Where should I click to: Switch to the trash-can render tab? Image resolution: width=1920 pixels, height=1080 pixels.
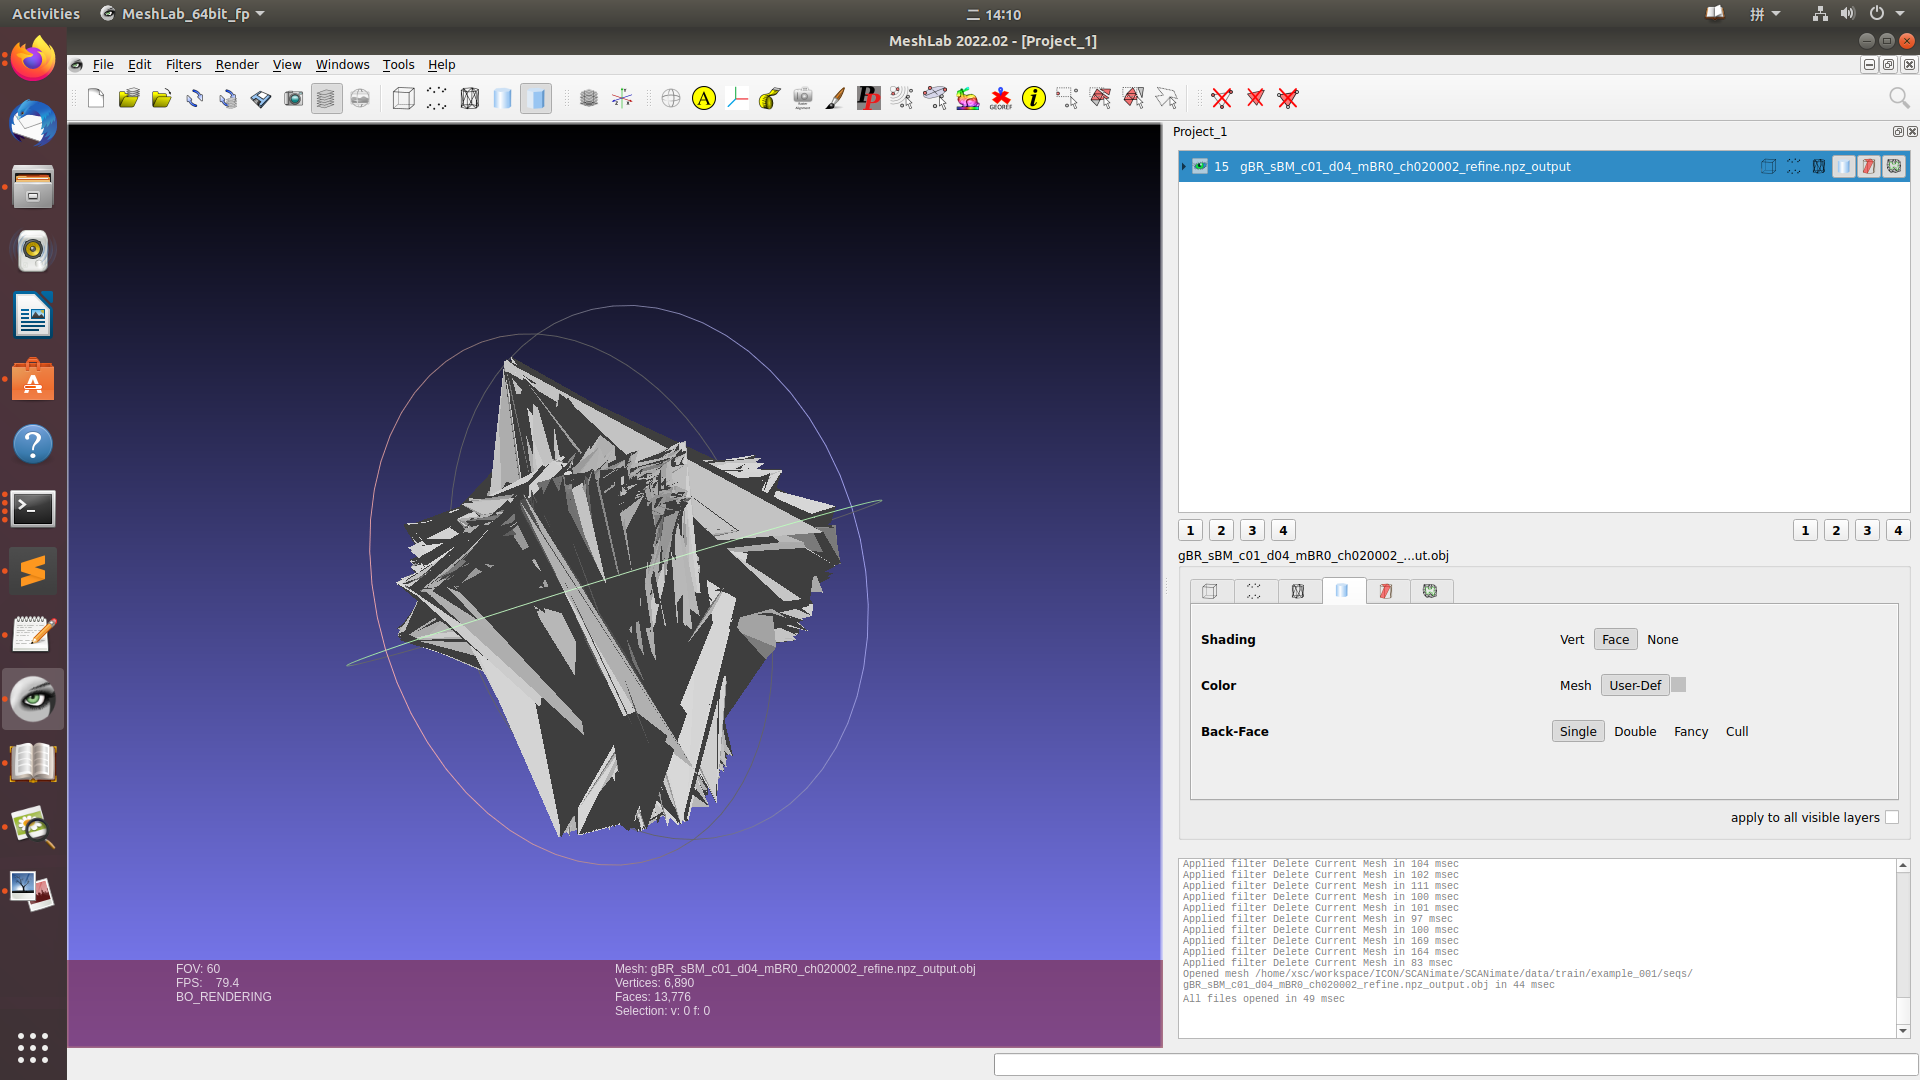click(x=1387, y=591)
